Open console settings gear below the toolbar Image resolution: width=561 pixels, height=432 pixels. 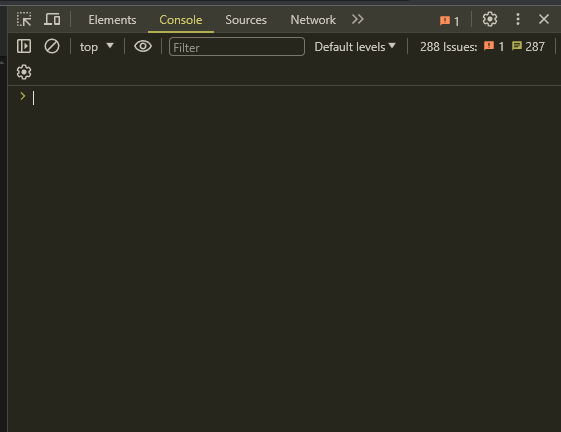coord(24,72)
